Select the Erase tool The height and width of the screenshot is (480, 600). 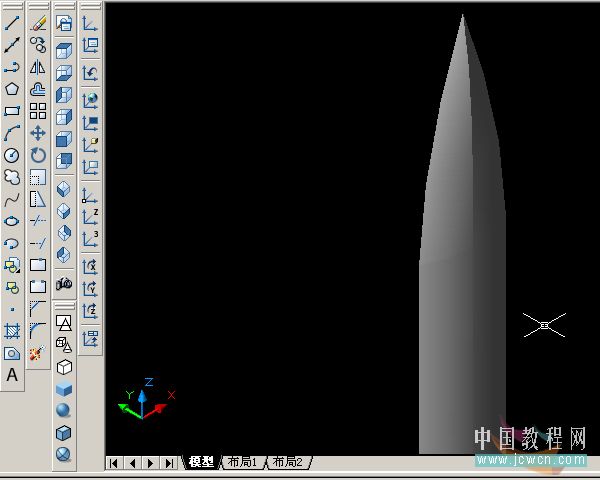[x=38, y=22]
